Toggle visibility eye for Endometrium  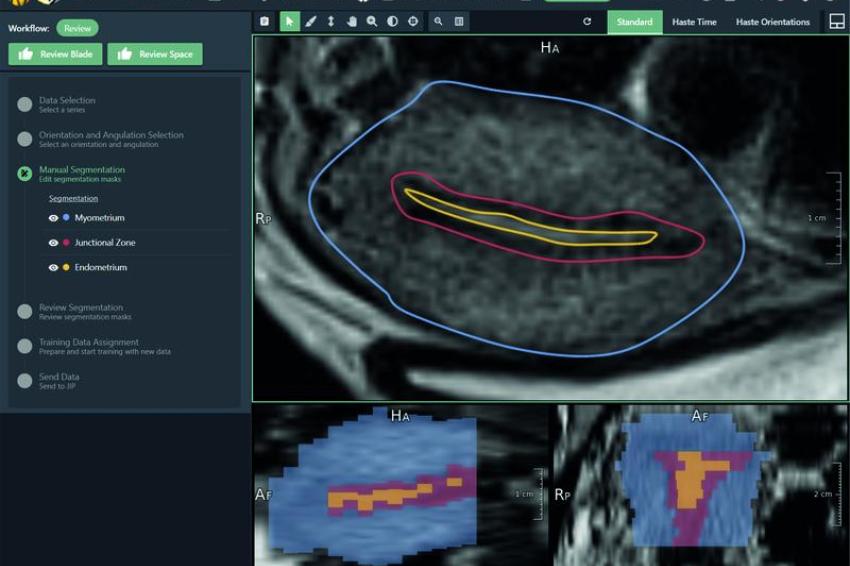[x=53, y=268]
